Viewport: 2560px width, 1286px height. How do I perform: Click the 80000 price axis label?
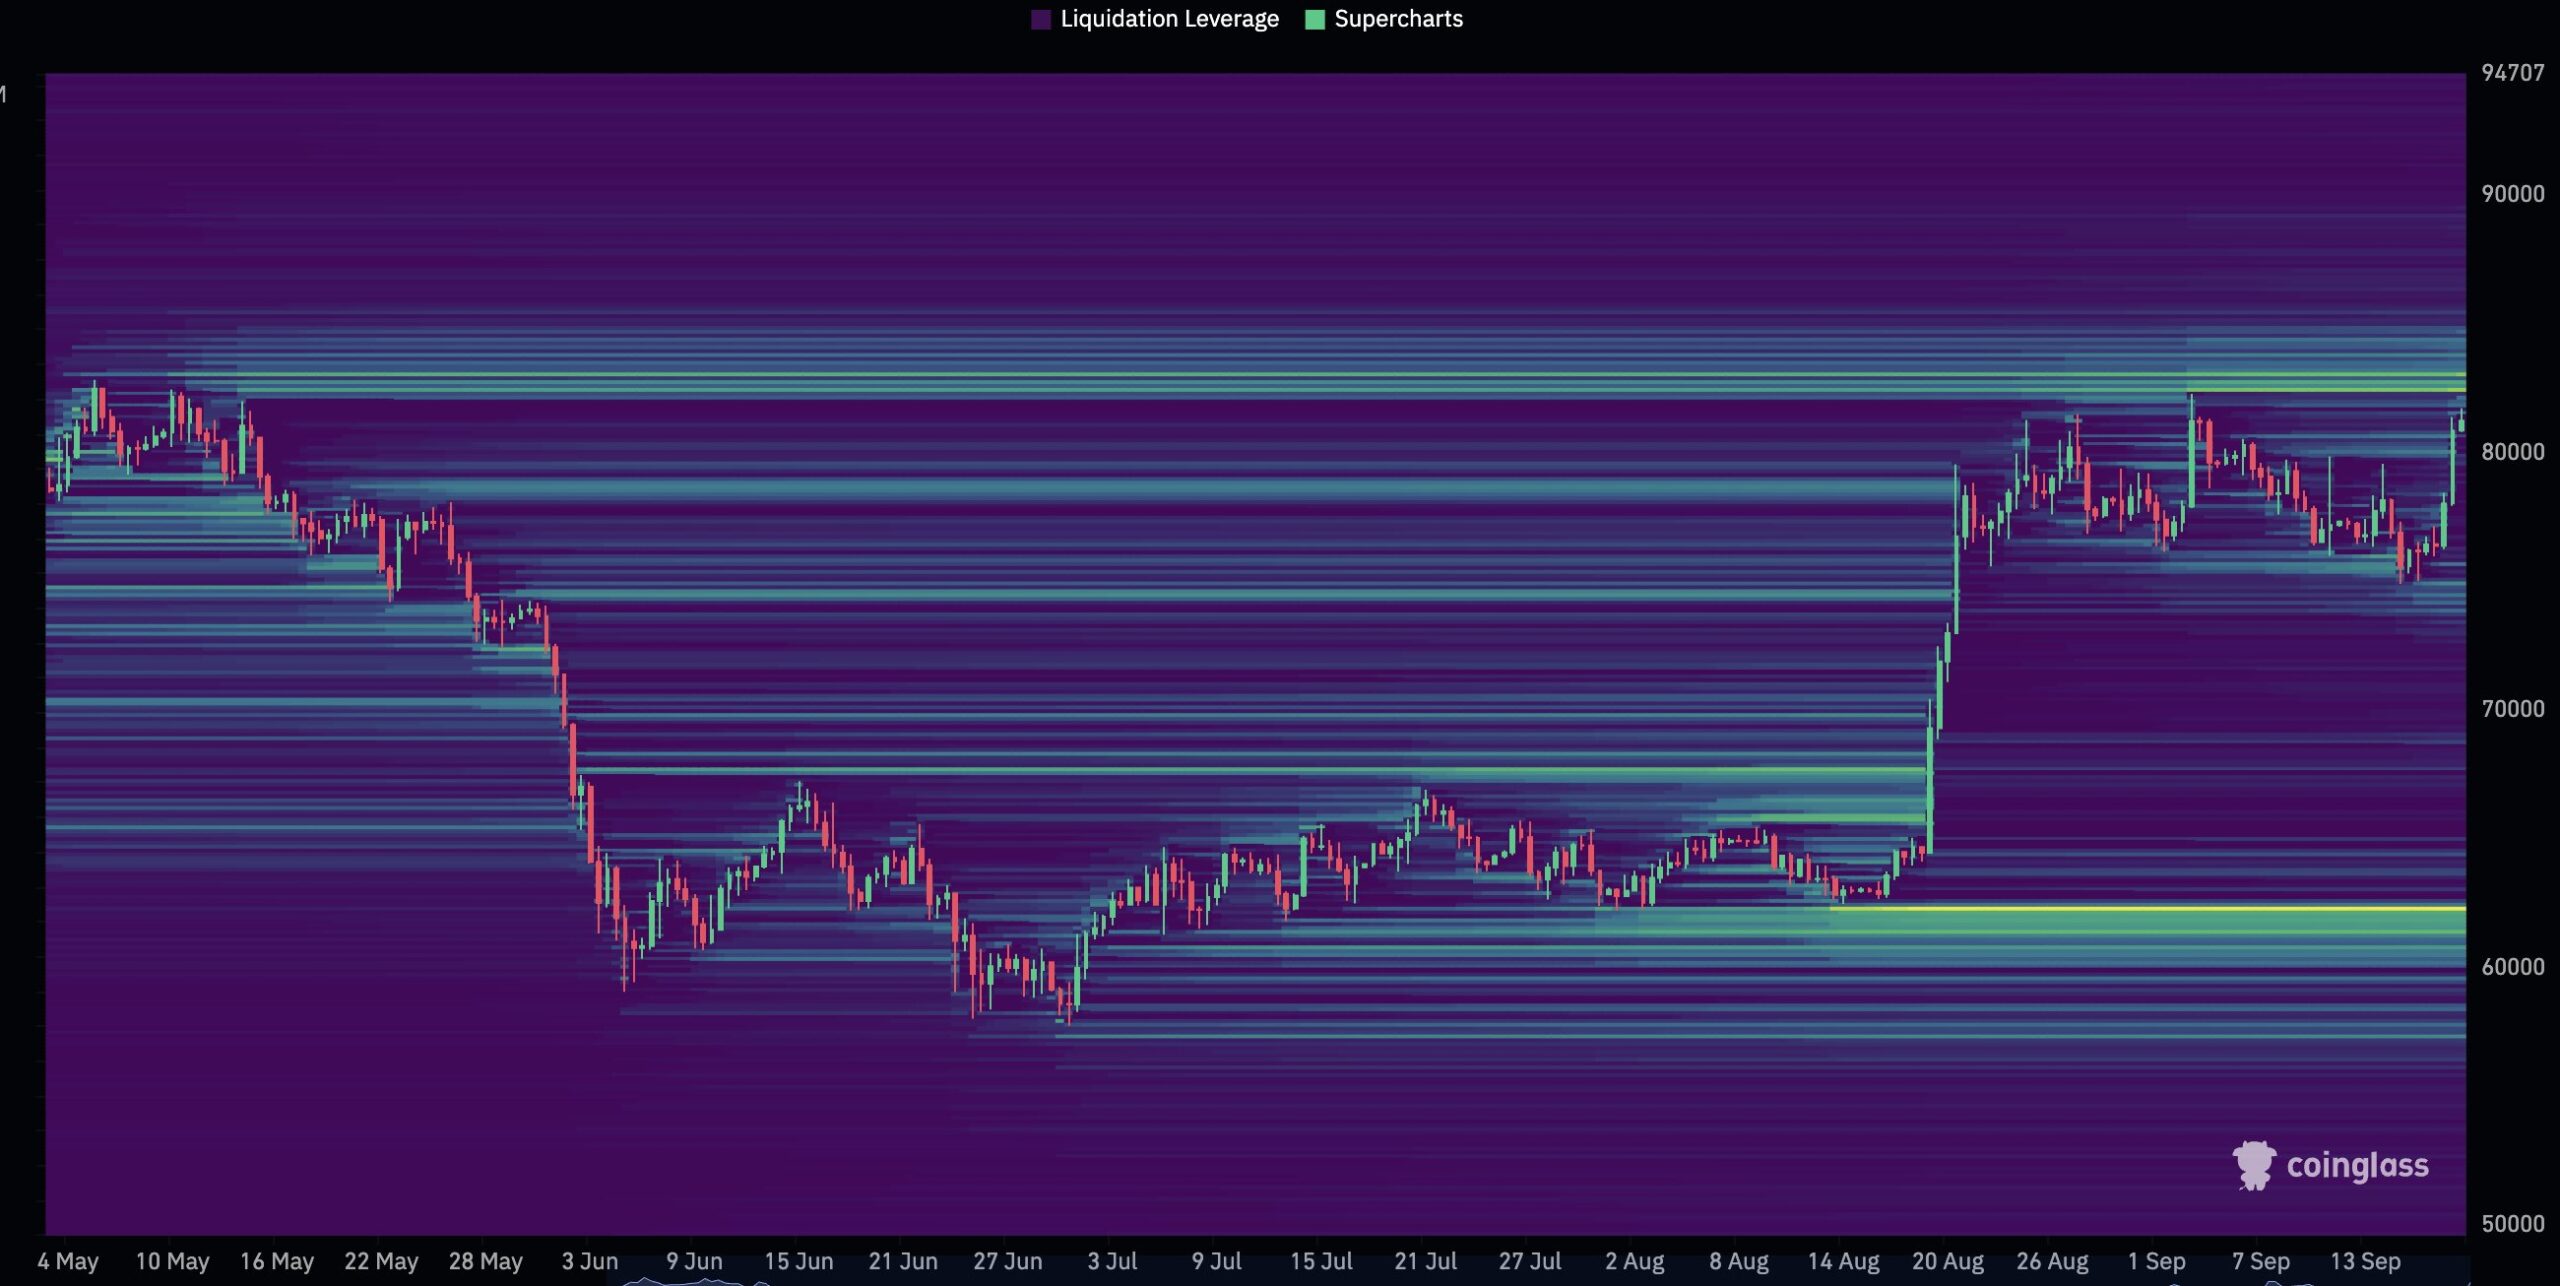2512,452
